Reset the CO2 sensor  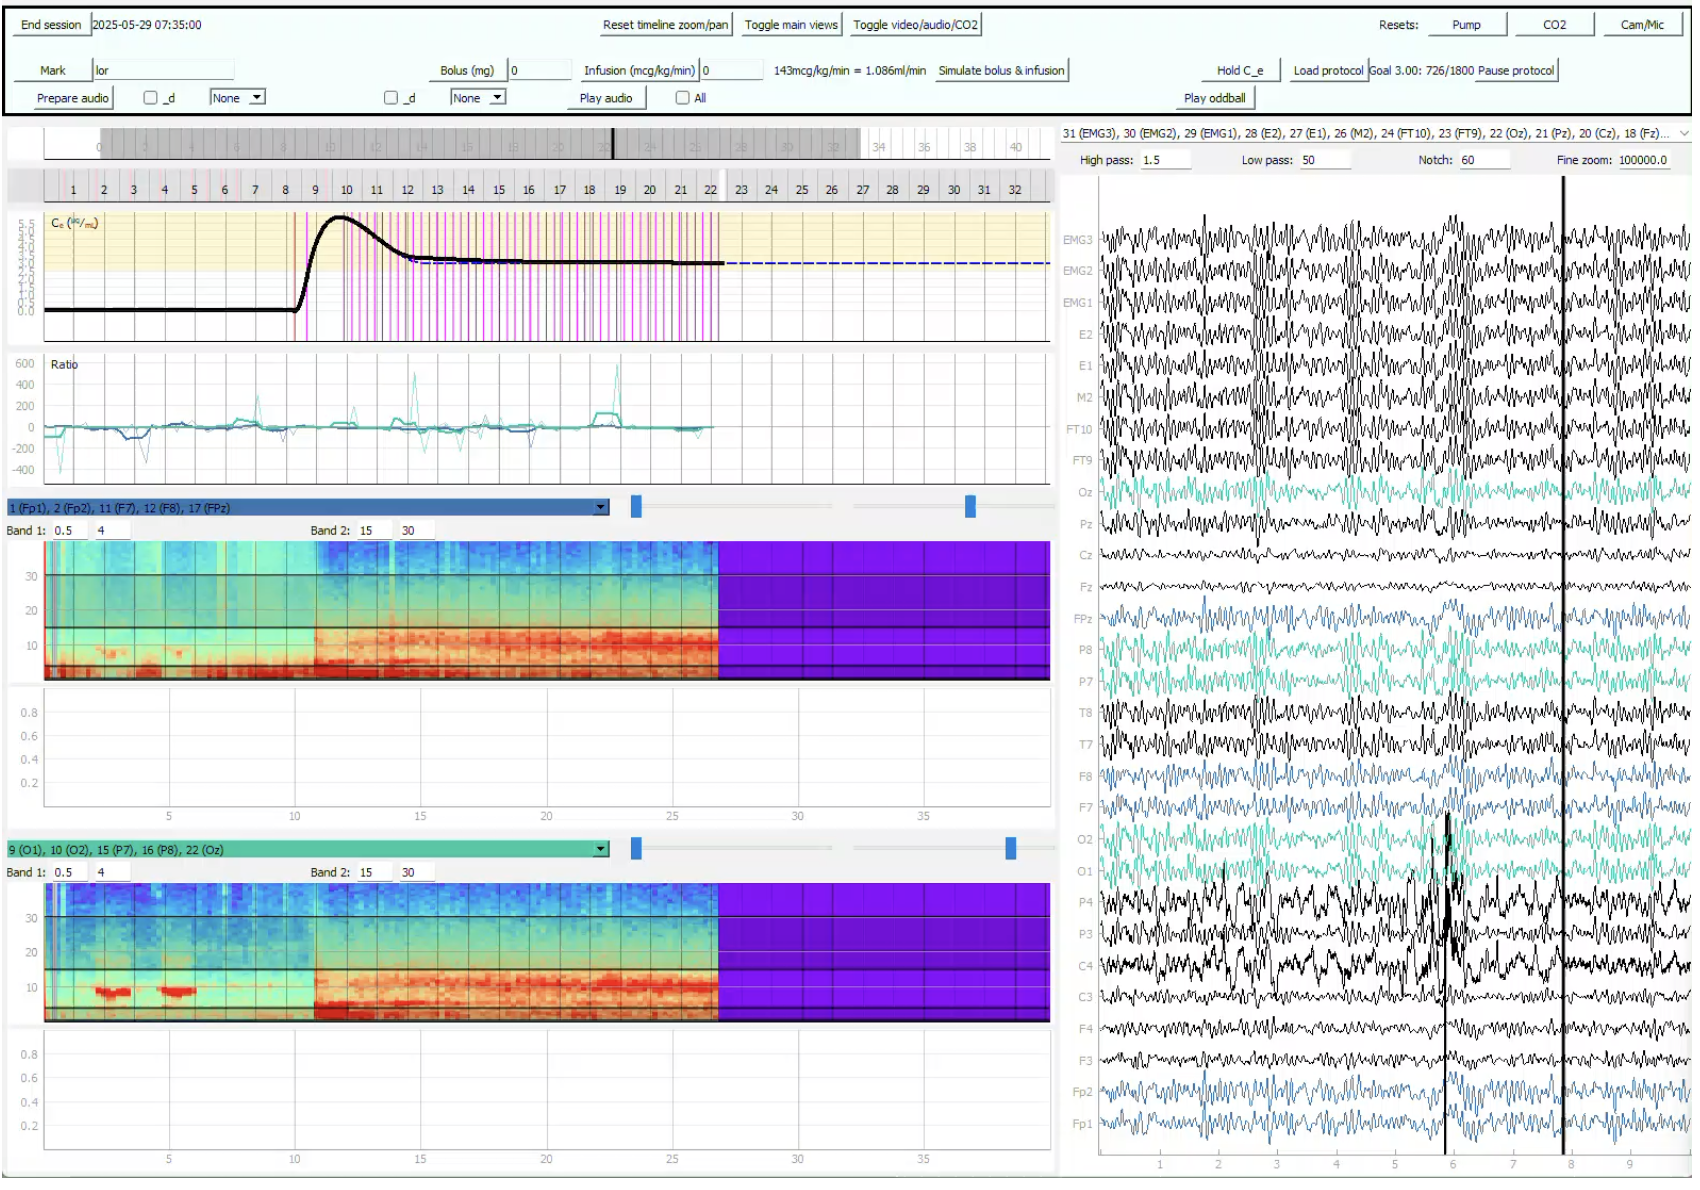pos(1553,25)
